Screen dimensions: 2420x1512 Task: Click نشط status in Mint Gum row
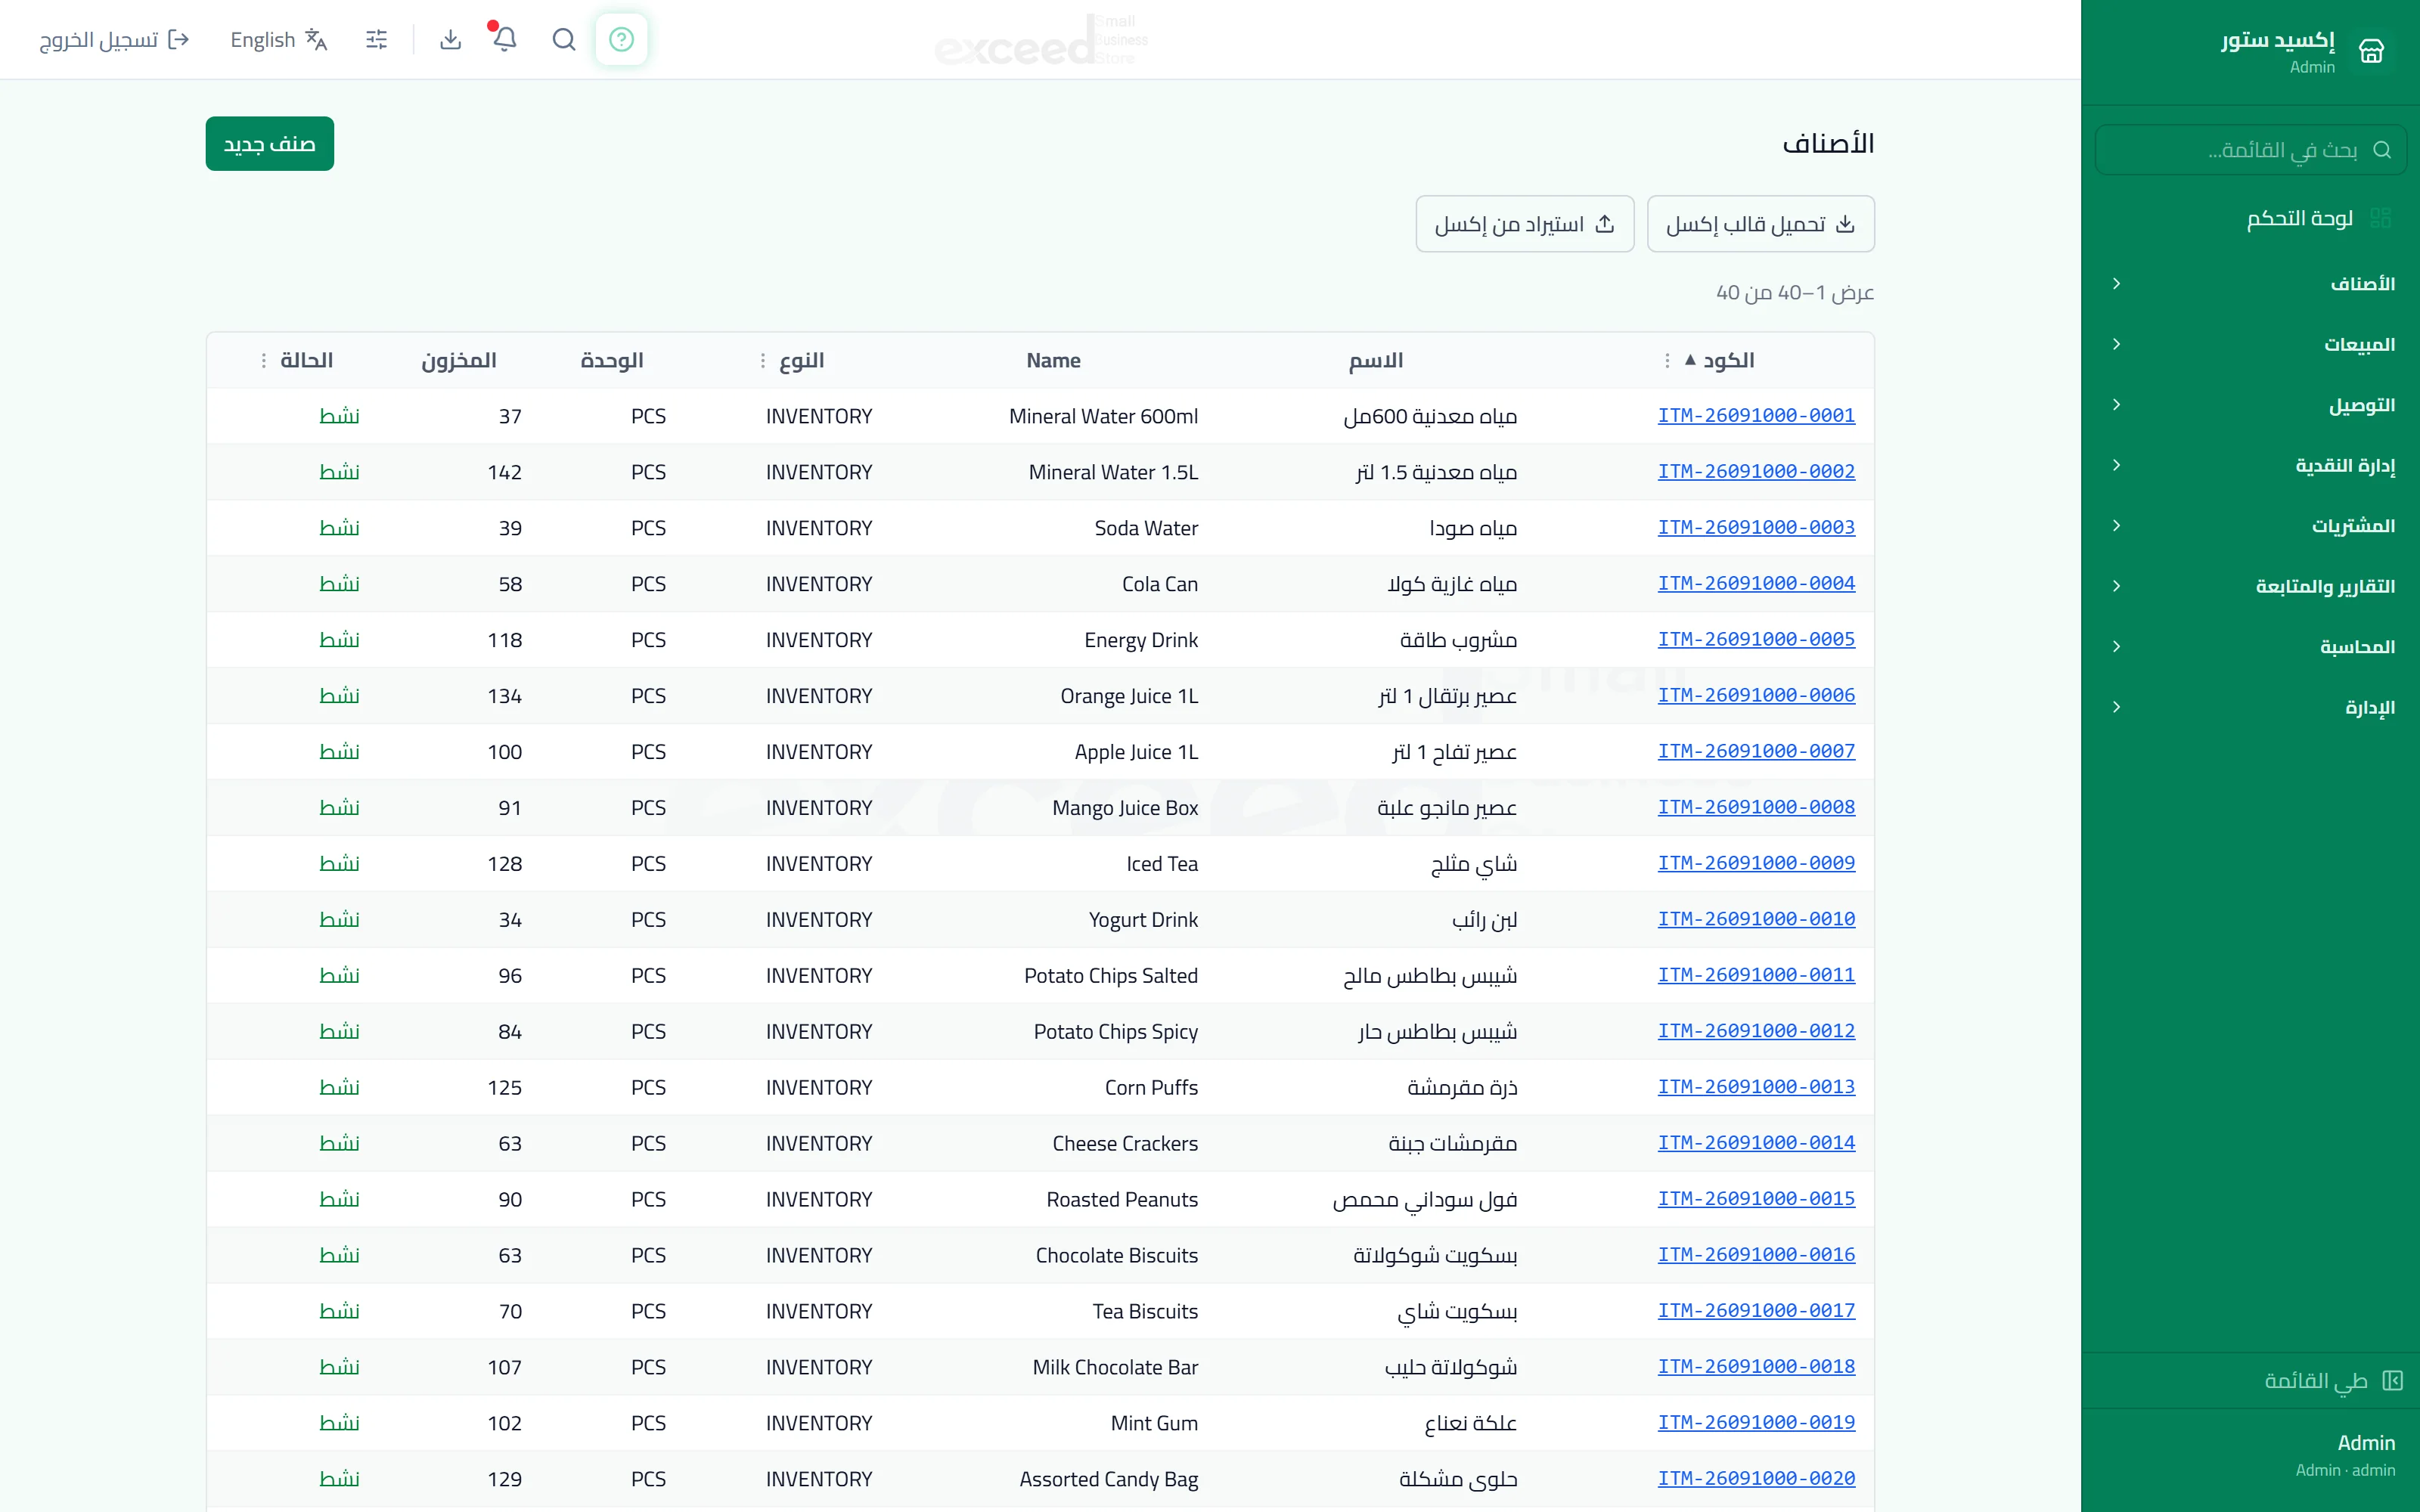point(339,1423)
